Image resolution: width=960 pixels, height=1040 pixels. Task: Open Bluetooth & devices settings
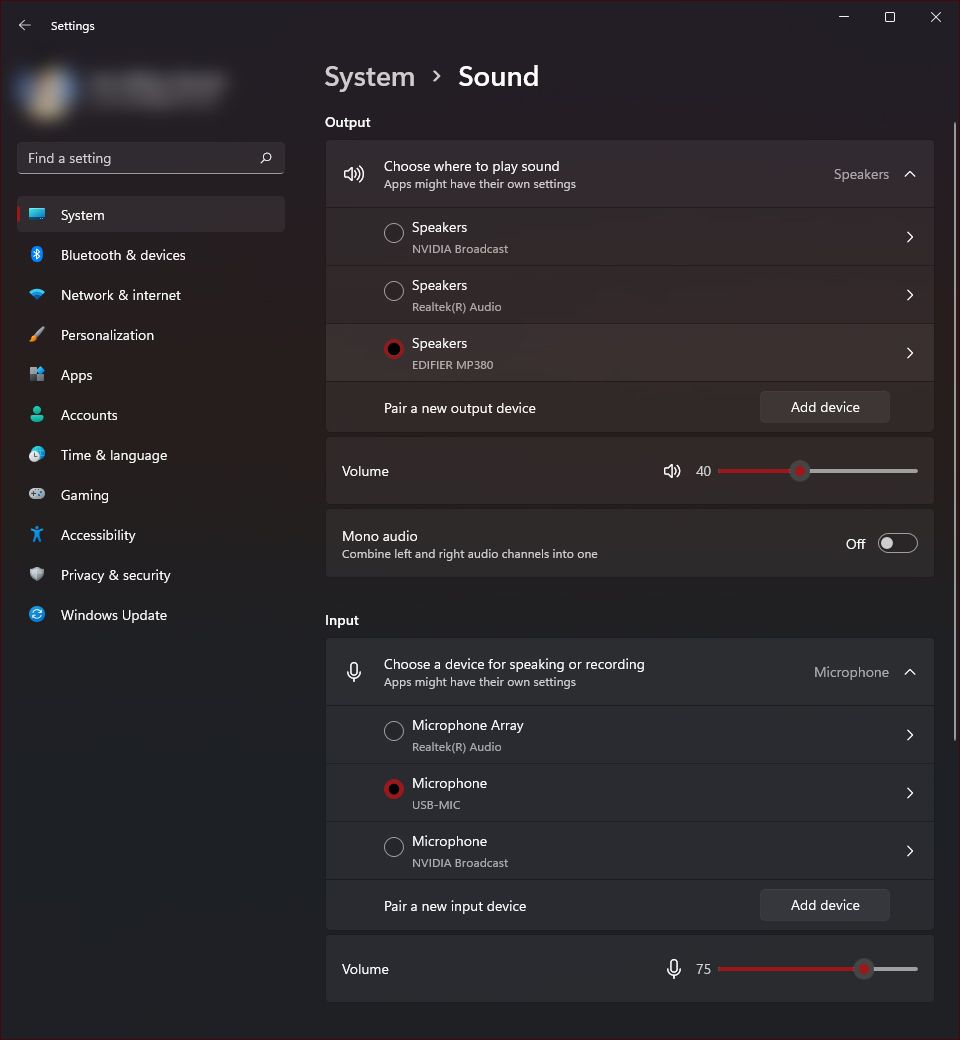click(122, 255)
